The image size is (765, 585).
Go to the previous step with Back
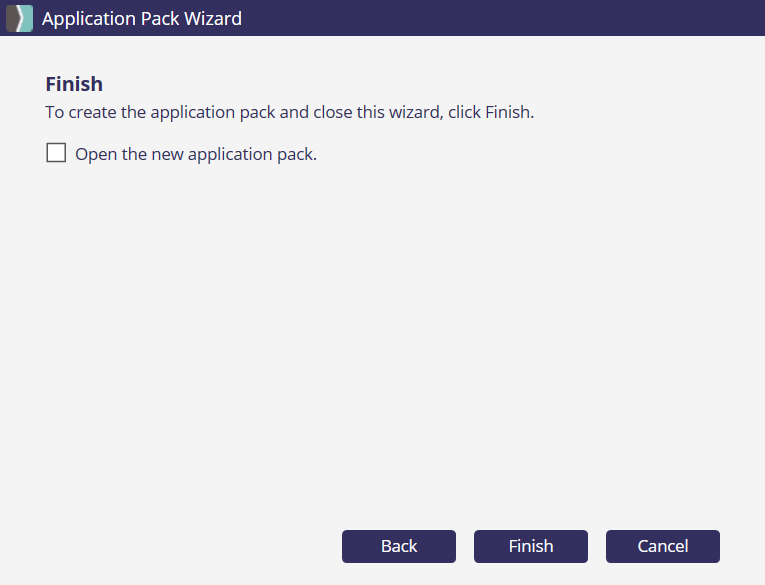(399, 546)
